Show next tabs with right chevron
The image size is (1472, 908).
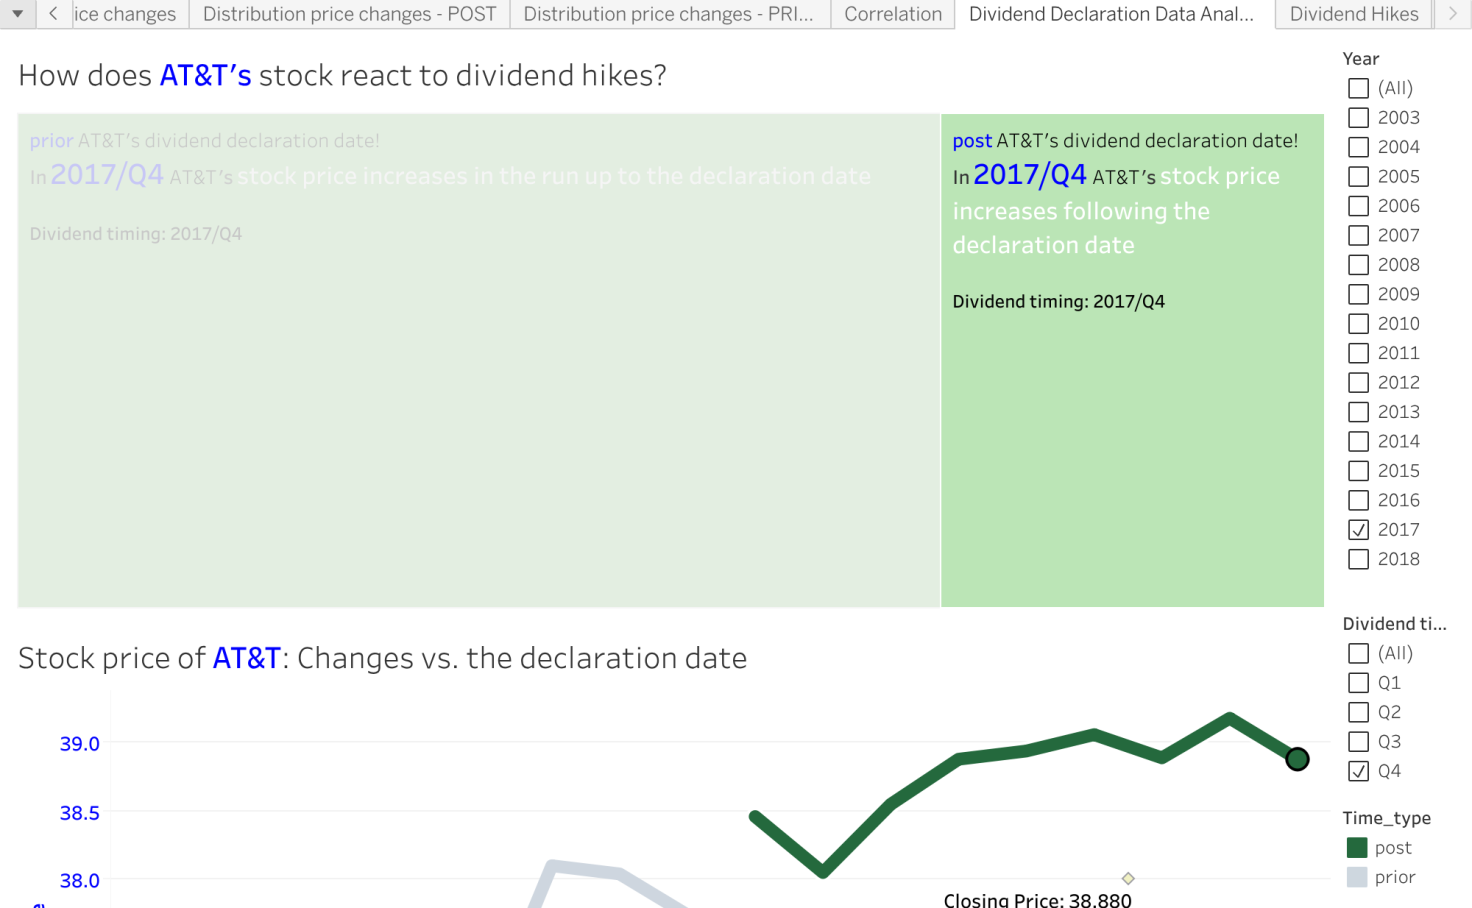(x=1453, y=14)
